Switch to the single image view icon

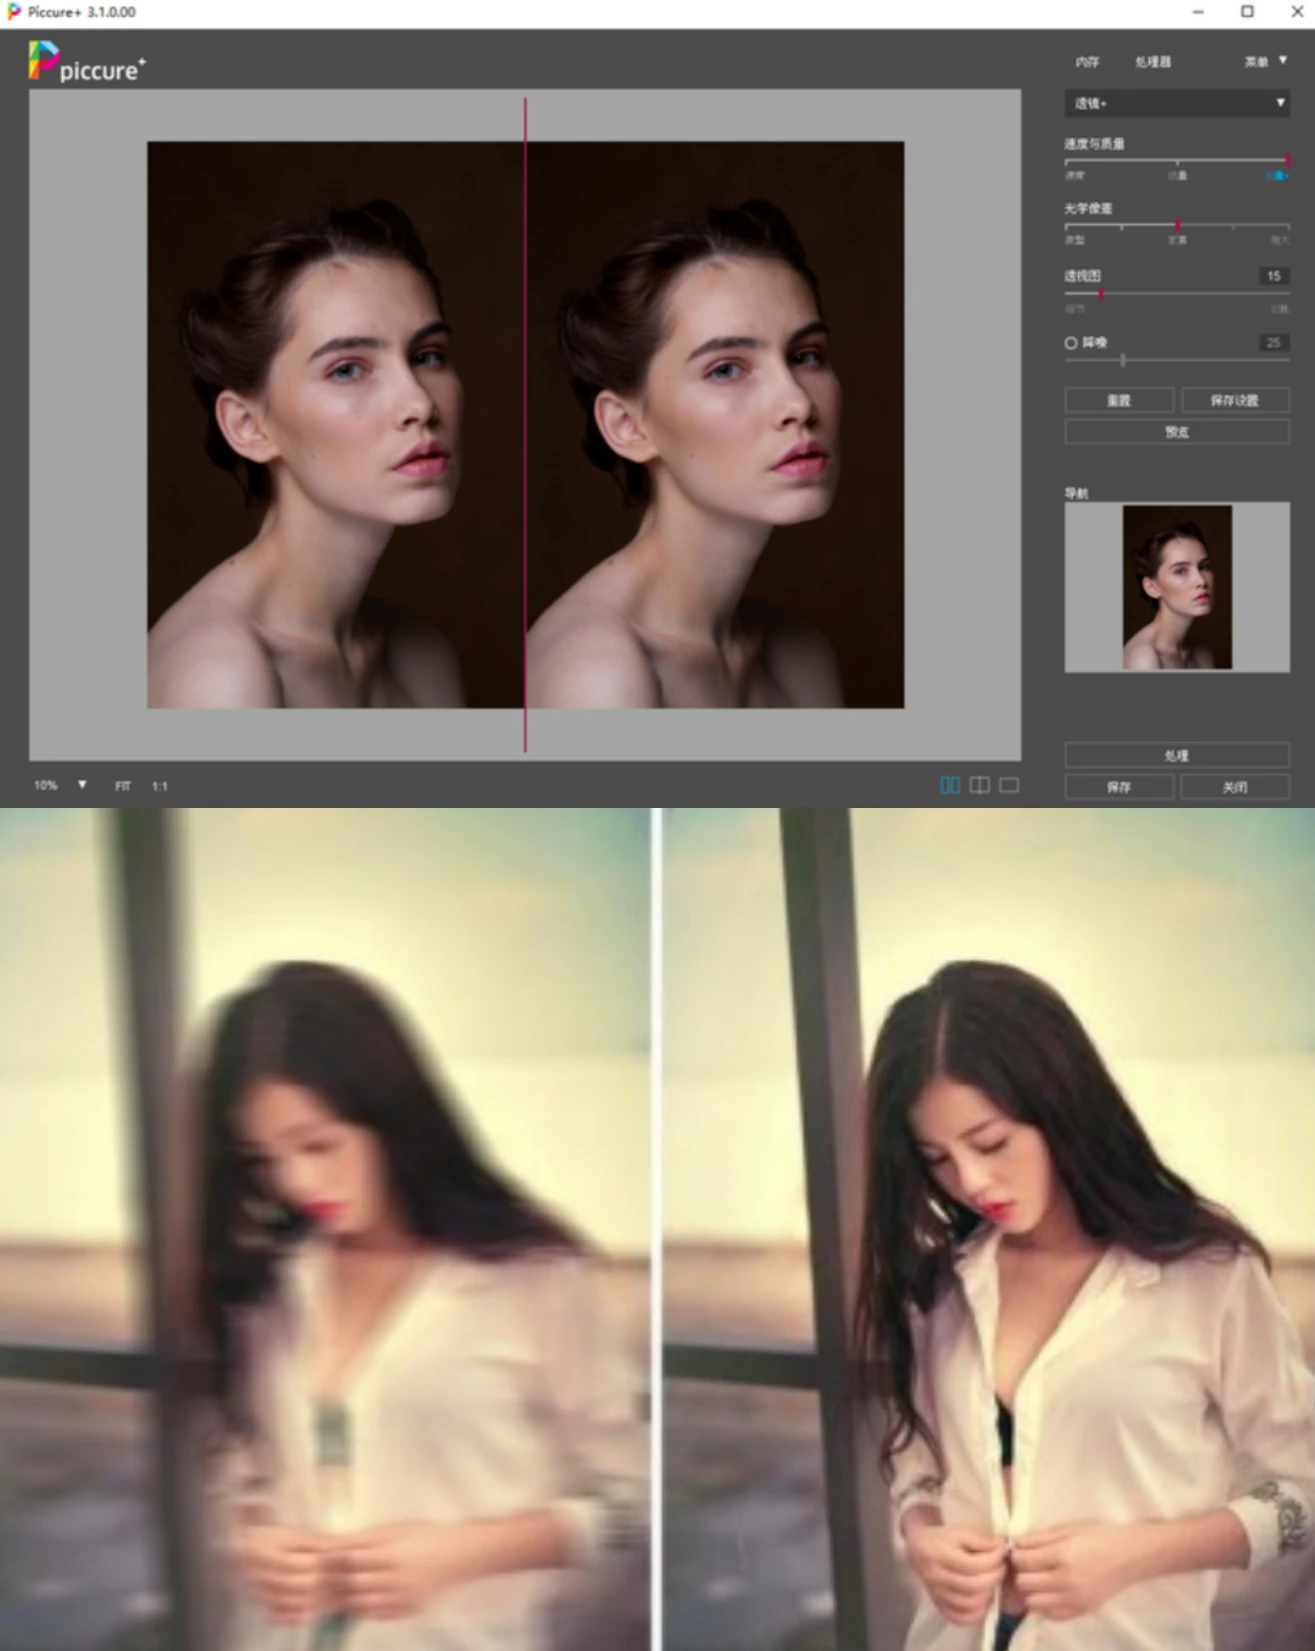coord(1009,786)
